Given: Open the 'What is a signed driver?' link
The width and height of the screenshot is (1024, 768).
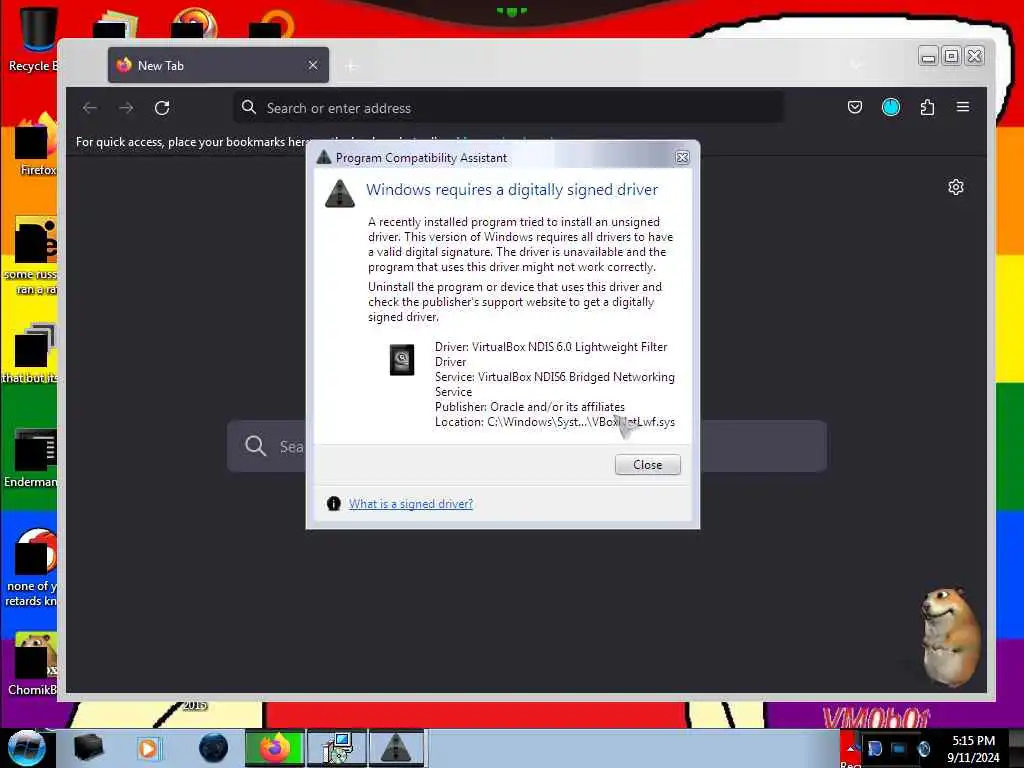Looking at the screenshot, I should coord(411,504).
